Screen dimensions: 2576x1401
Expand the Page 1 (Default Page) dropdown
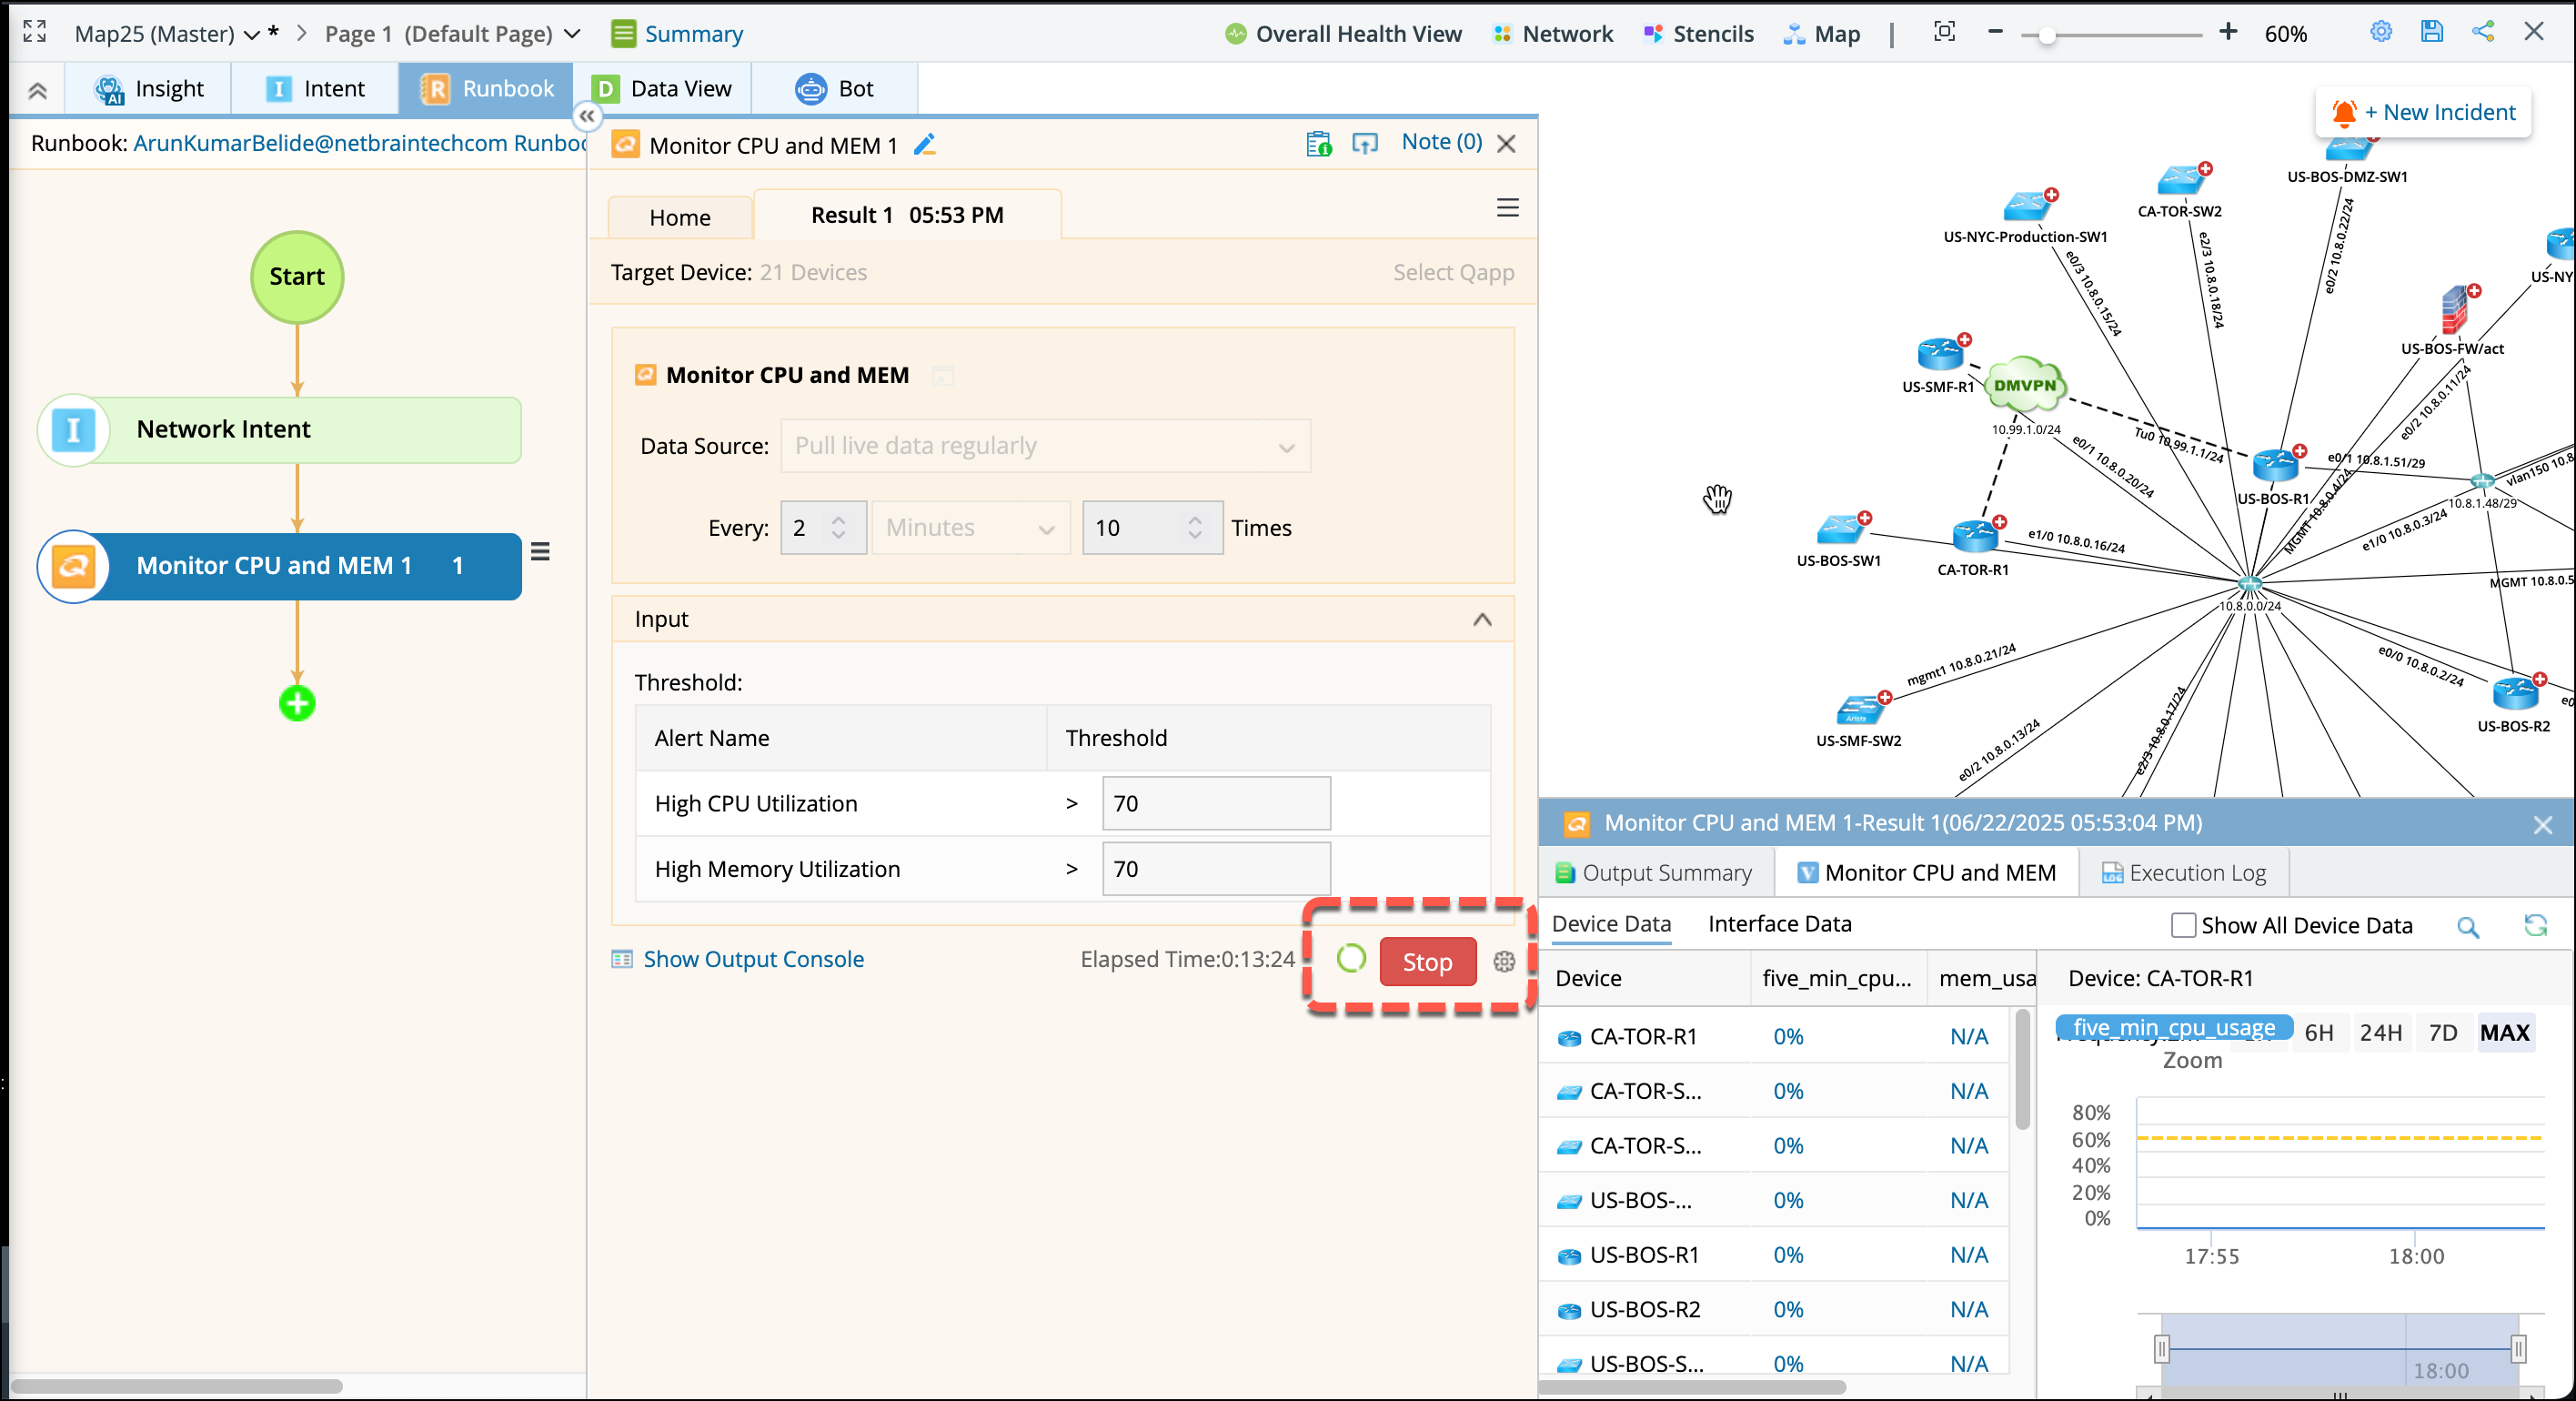(572, 34)
